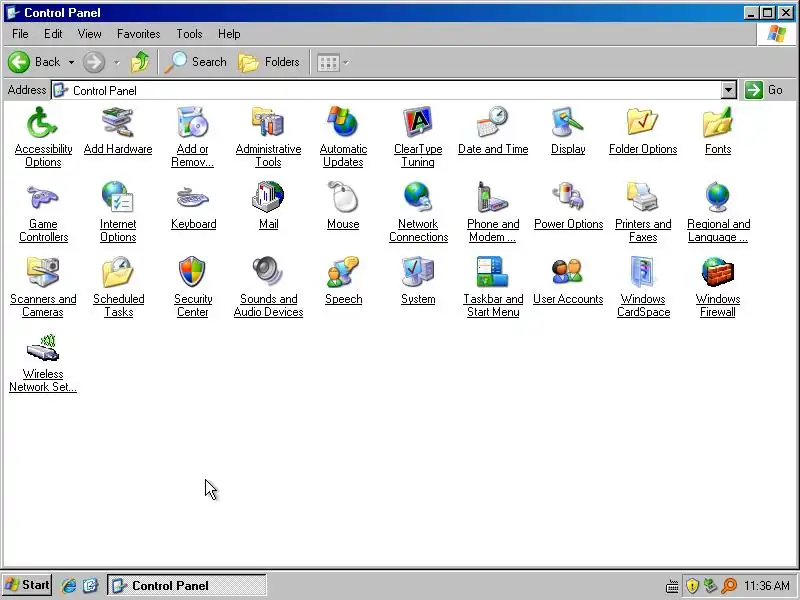Expand the Address bar dropdown

pos(729,90)
